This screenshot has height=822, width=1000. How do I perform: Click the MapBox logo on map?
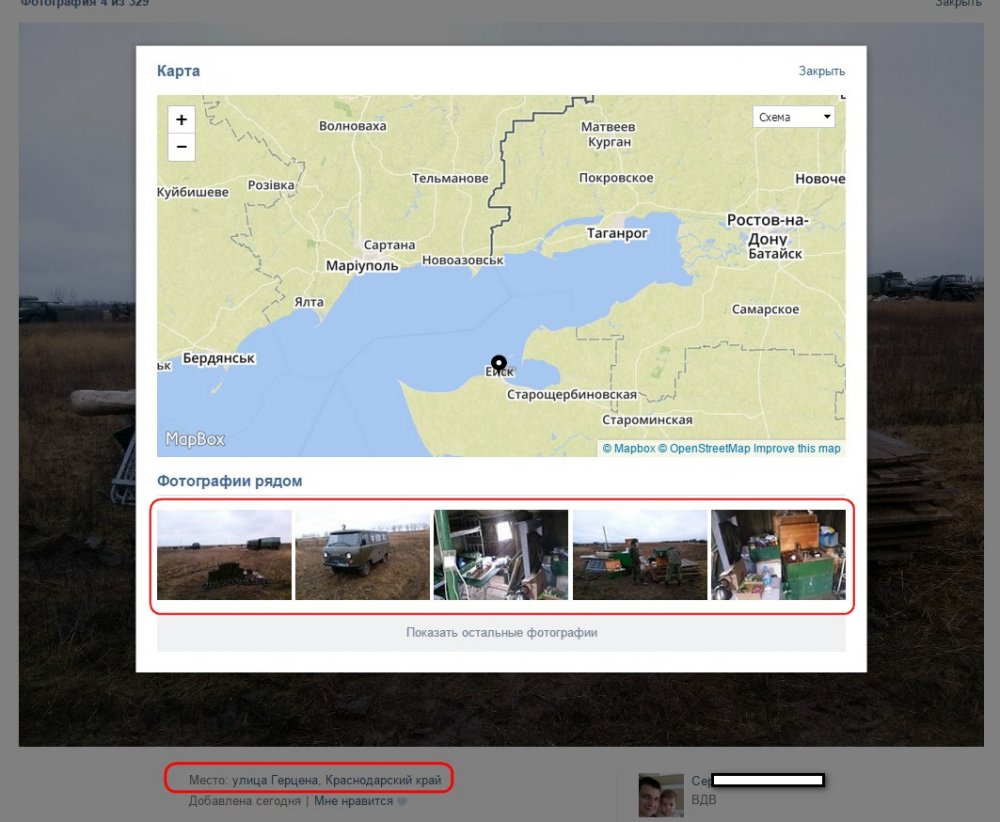tap(195, 439)
